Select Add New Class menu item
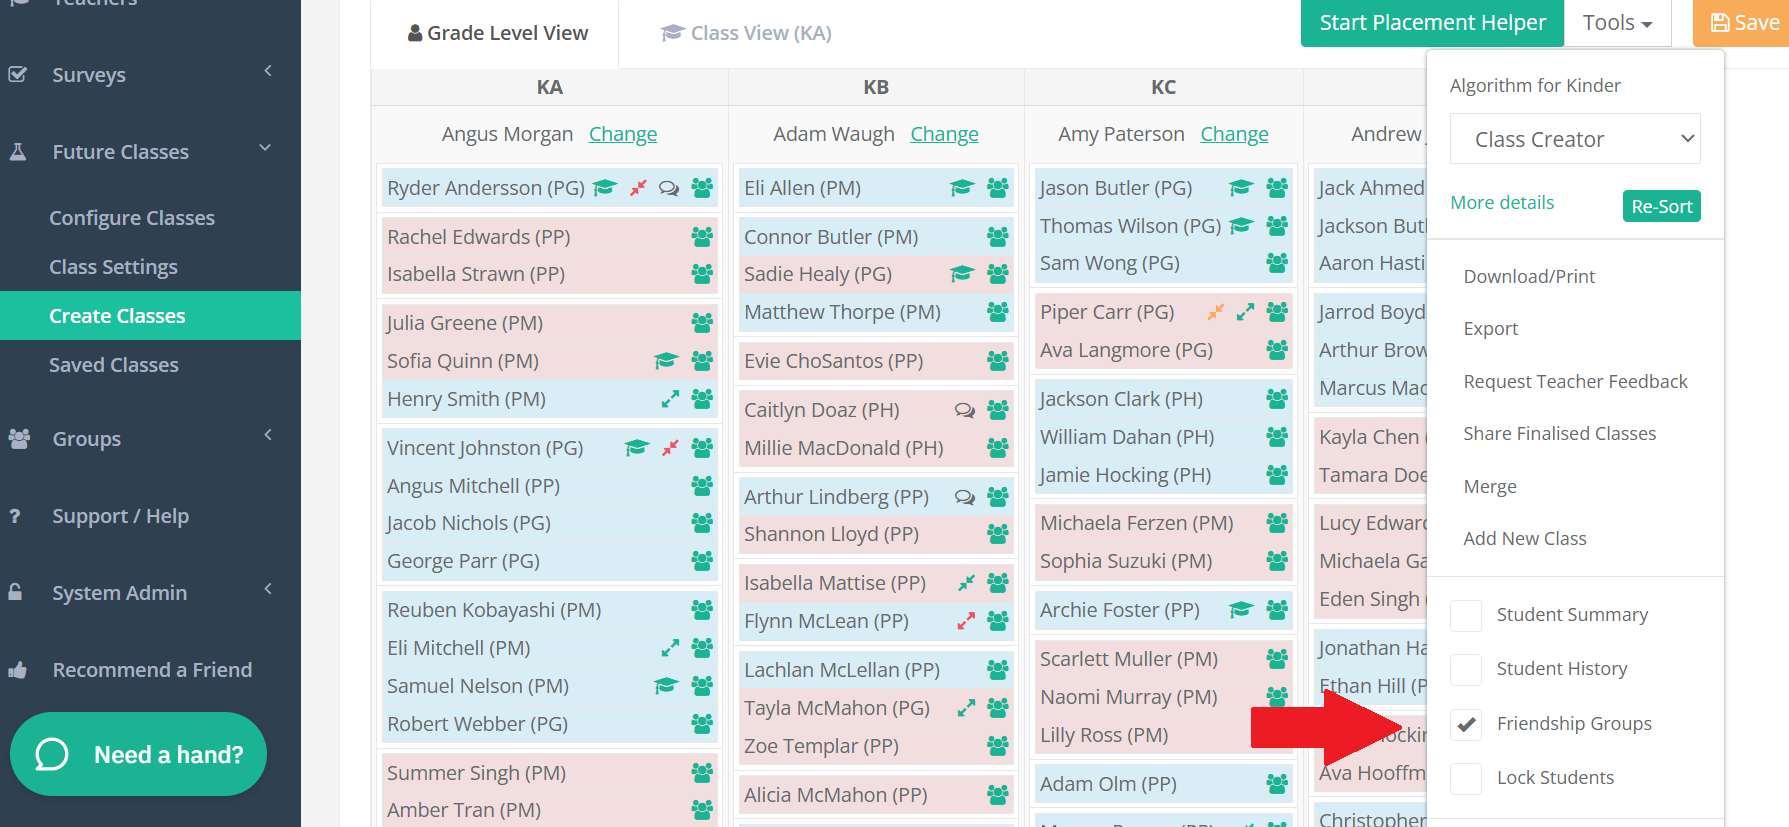The image size is (1789, 827). (1525, 539)
